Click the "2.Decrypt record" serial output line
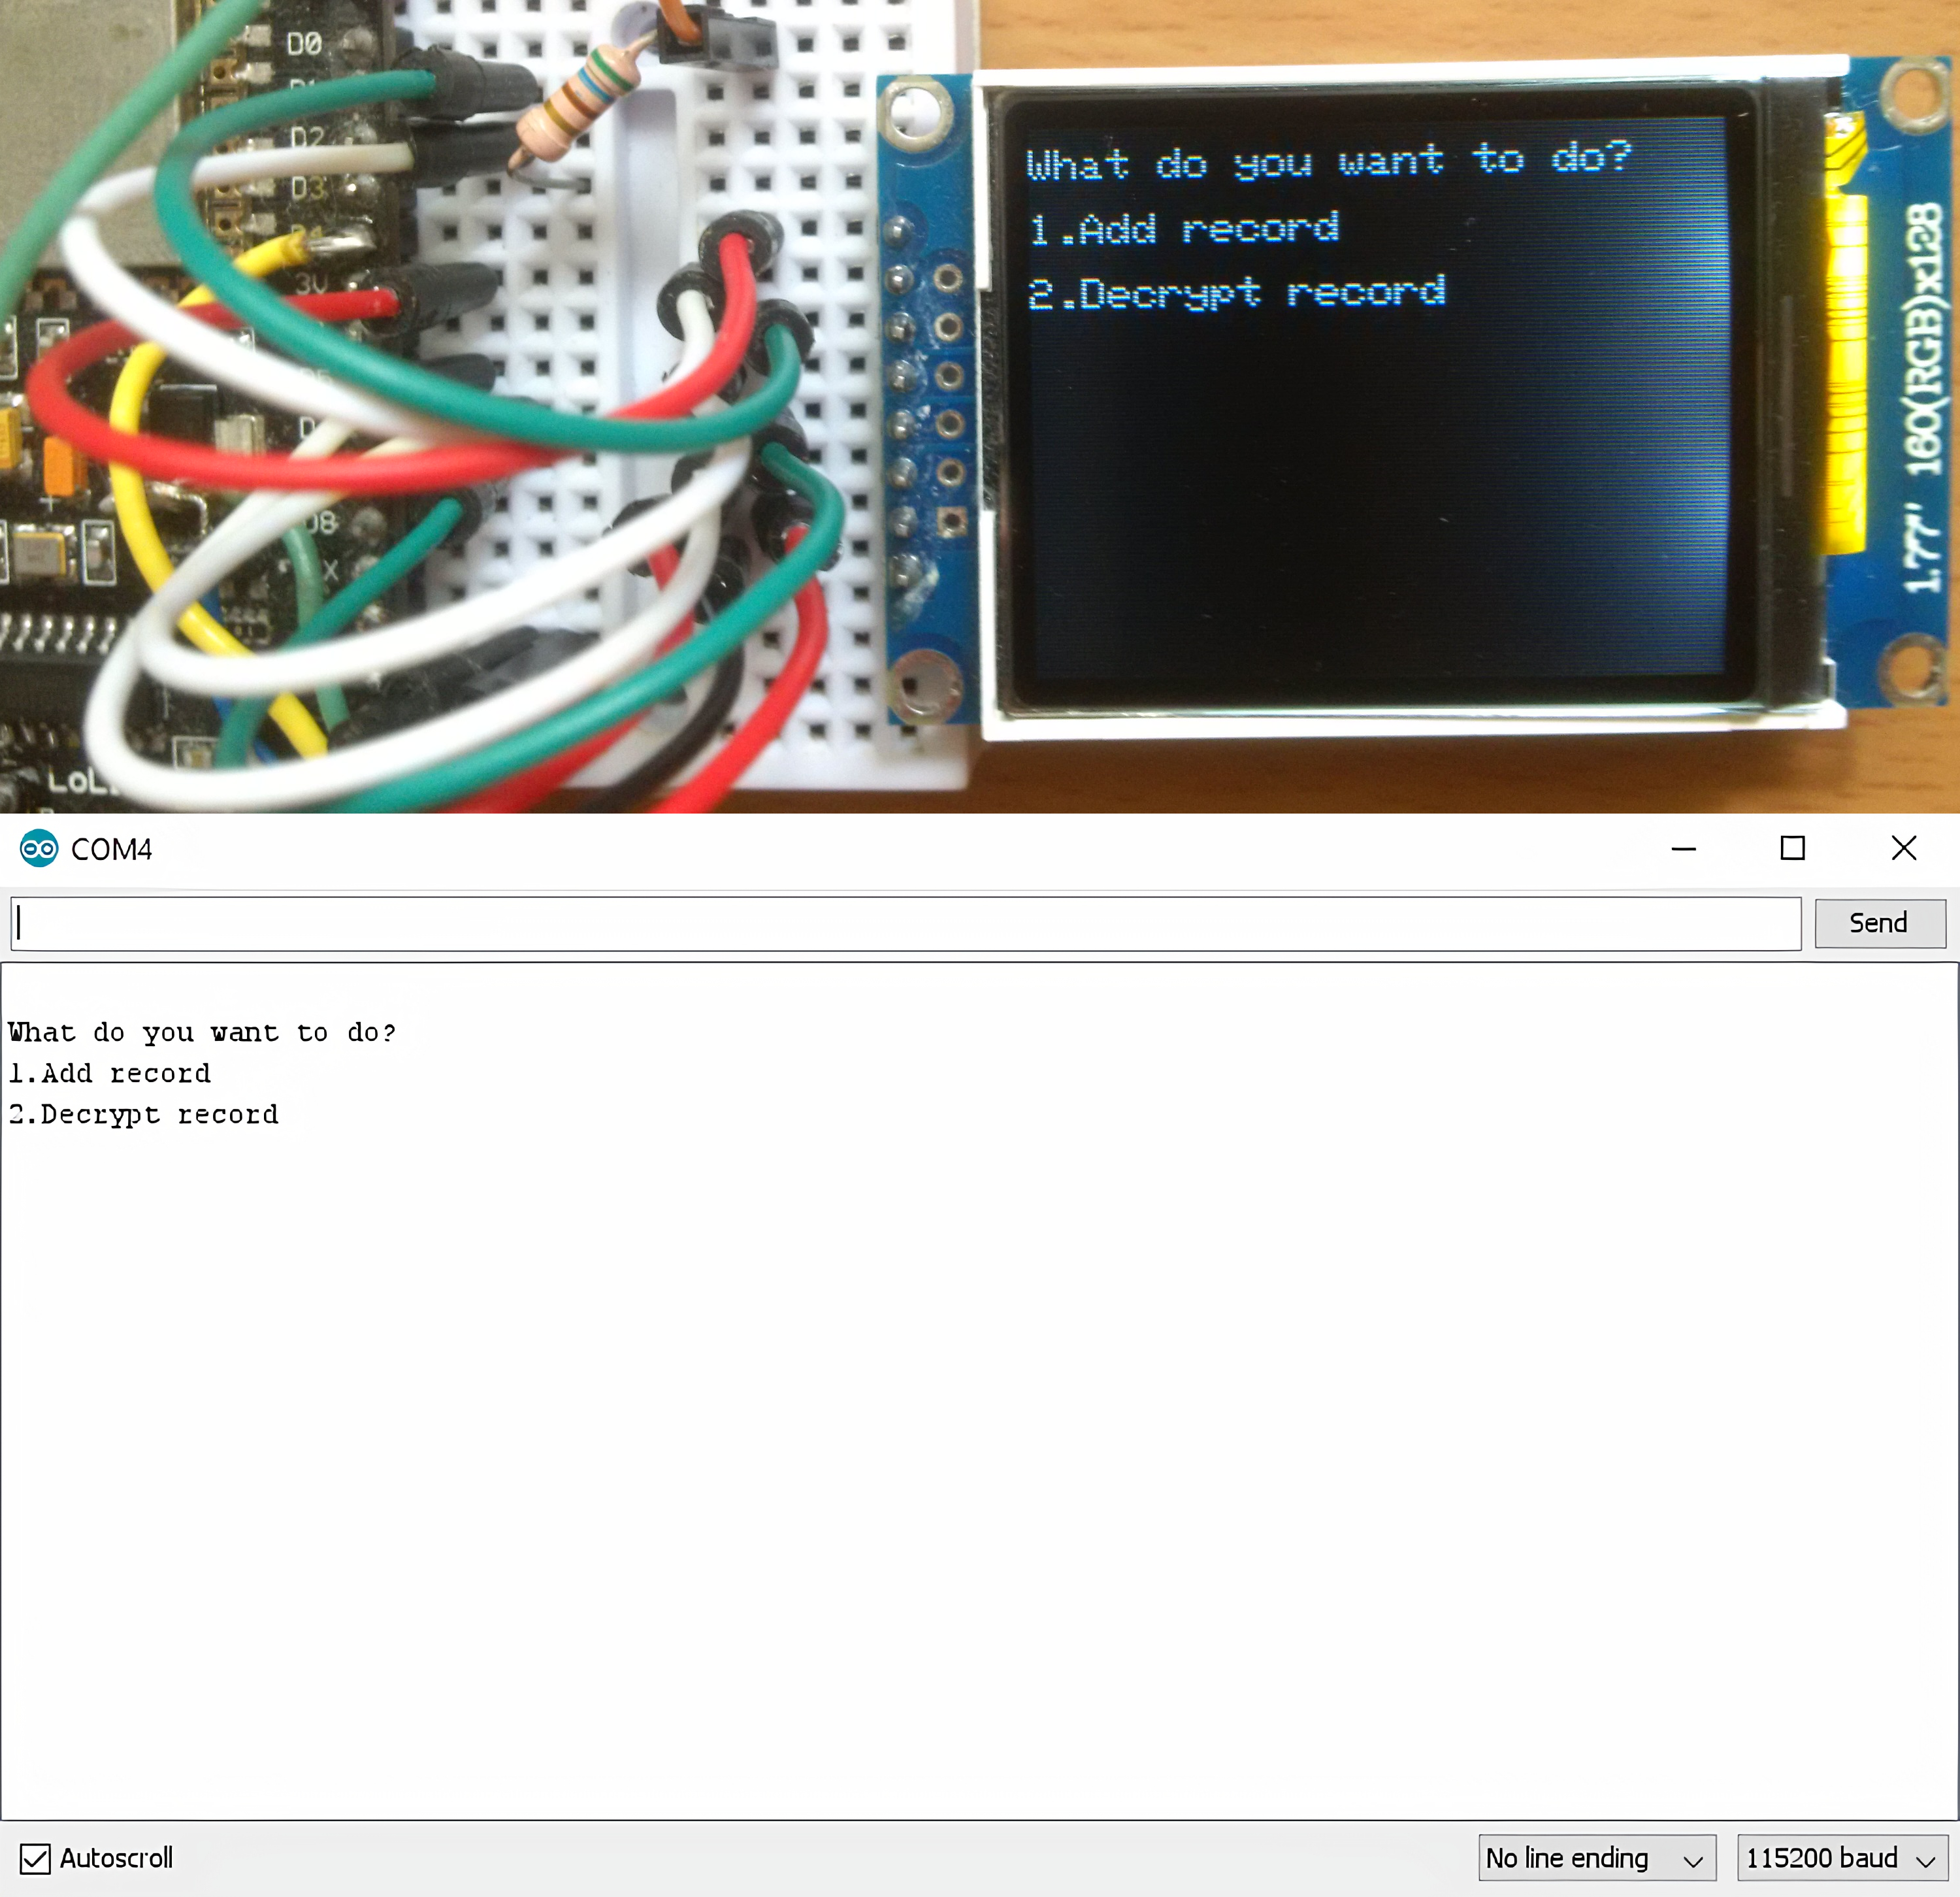1960x1897 pixels. pos(144,1114)
